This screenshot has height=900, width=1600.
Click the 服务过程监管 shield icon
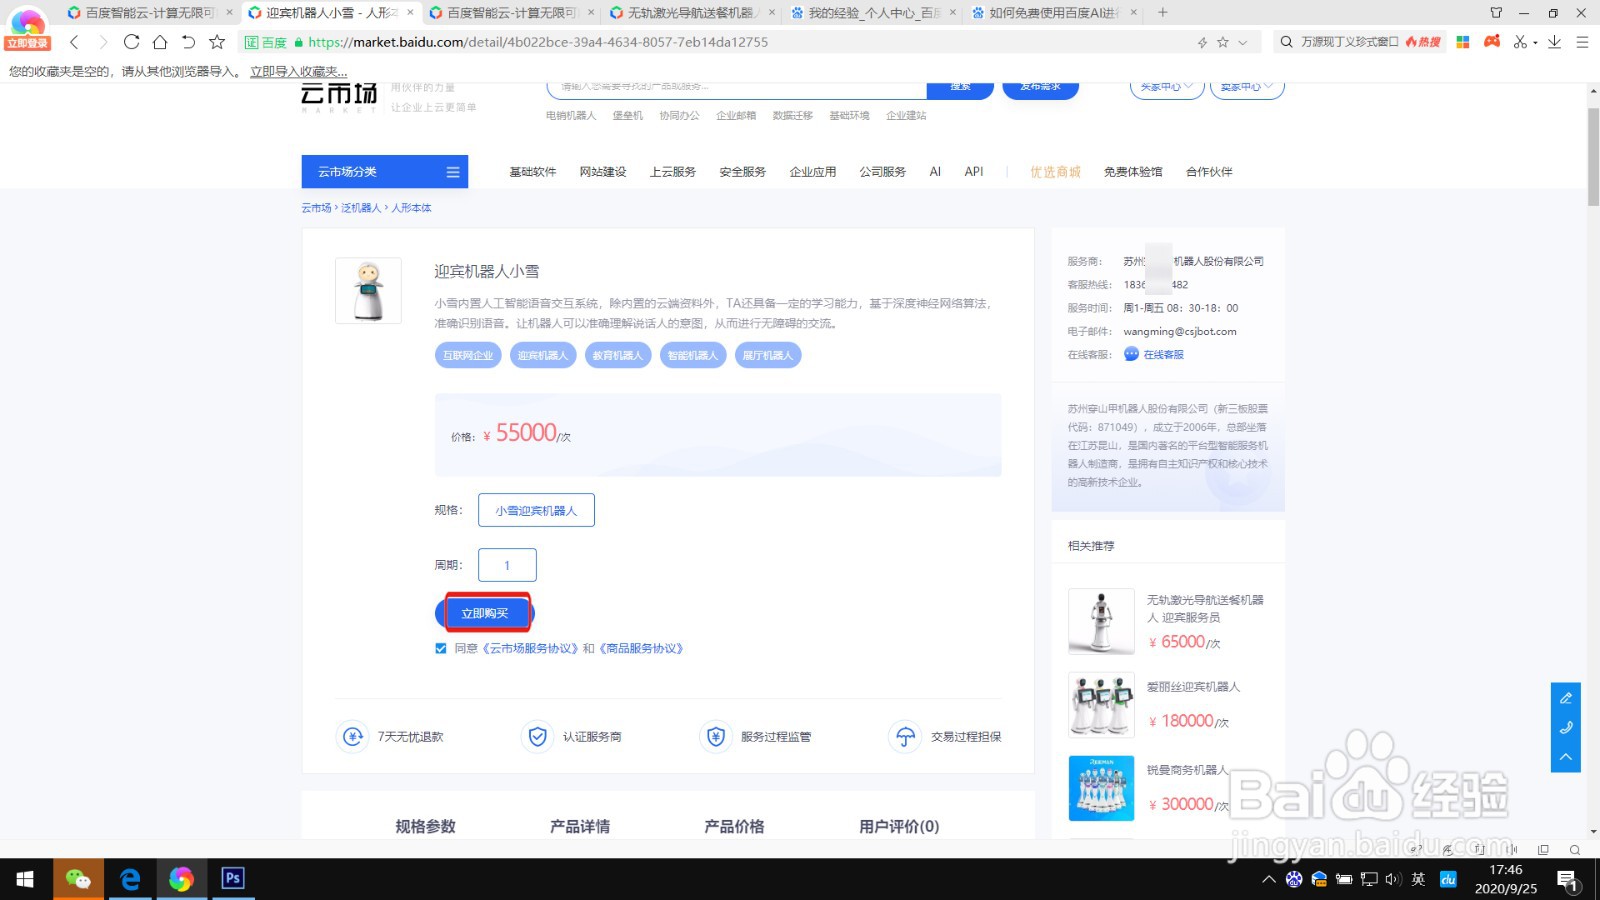(x=715, y=737)
